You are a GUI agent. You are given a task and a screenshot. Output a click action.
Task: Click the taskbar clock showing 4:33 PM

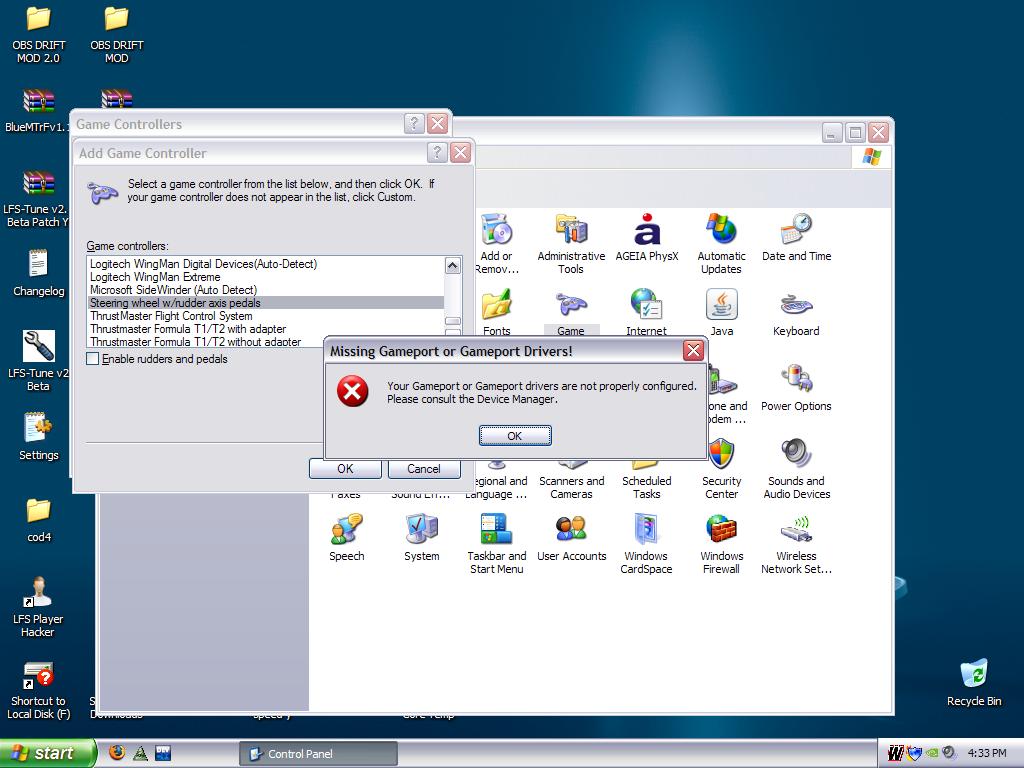[x=987, y=753]
